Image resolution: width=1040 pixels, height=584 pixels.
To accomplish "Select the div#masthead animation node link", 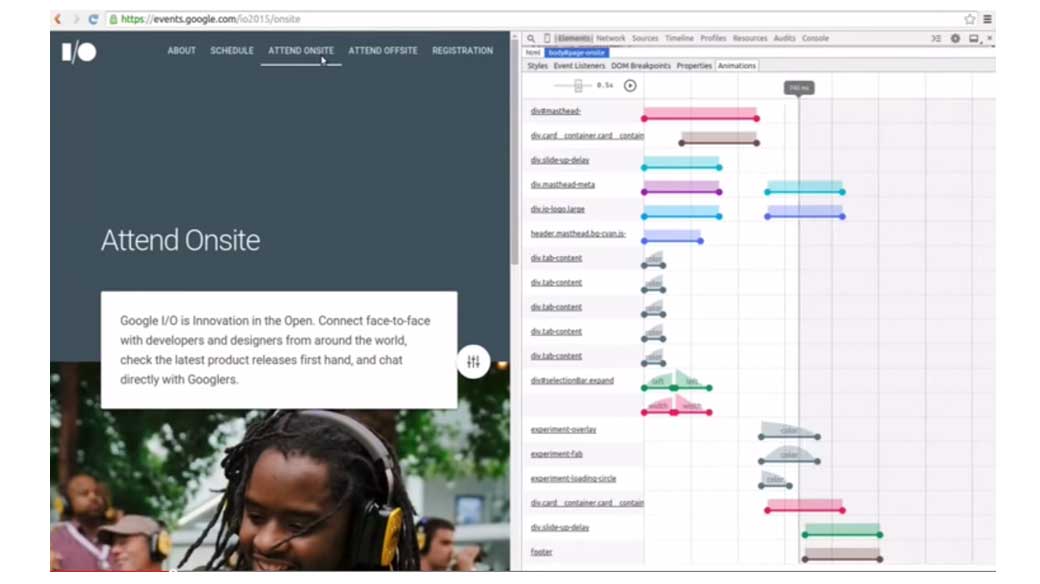I will tap(555, 110).
